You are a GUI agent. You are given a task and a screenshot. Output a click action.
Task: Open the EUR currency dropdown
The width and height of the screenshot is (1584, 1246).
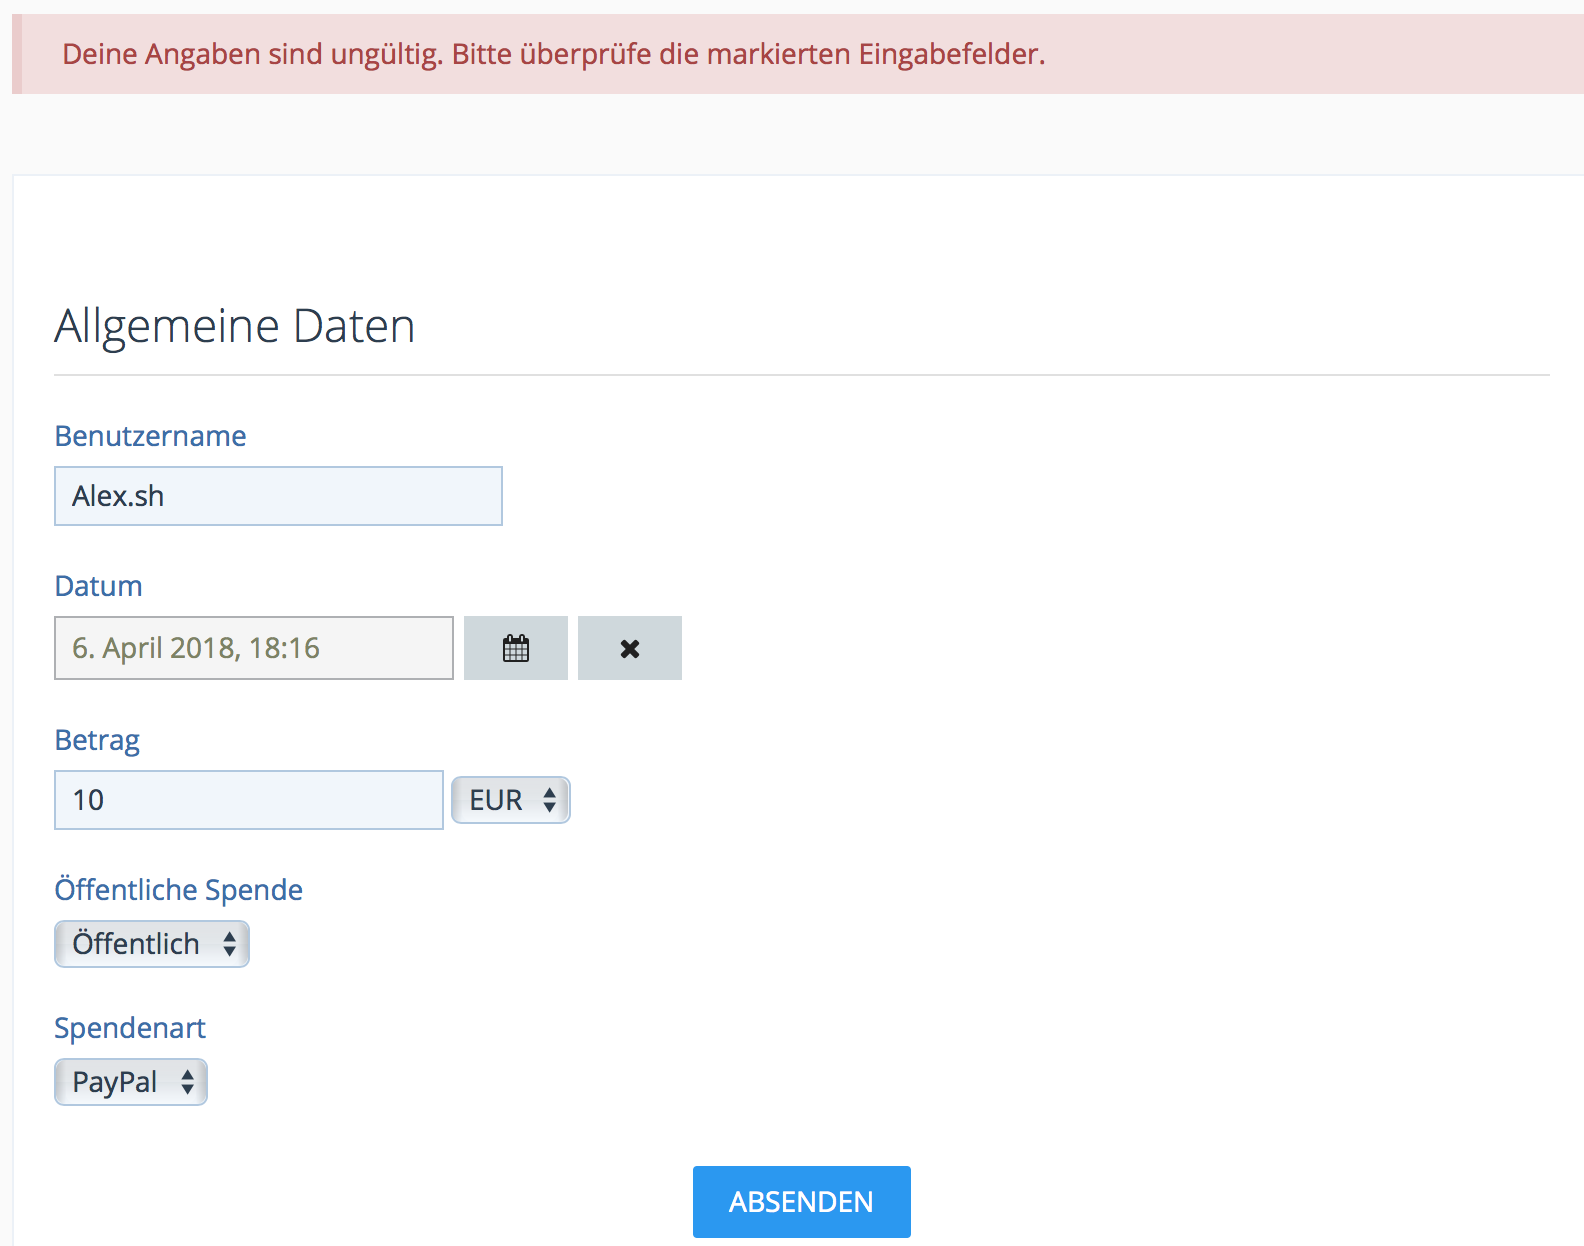coord(510,800)
